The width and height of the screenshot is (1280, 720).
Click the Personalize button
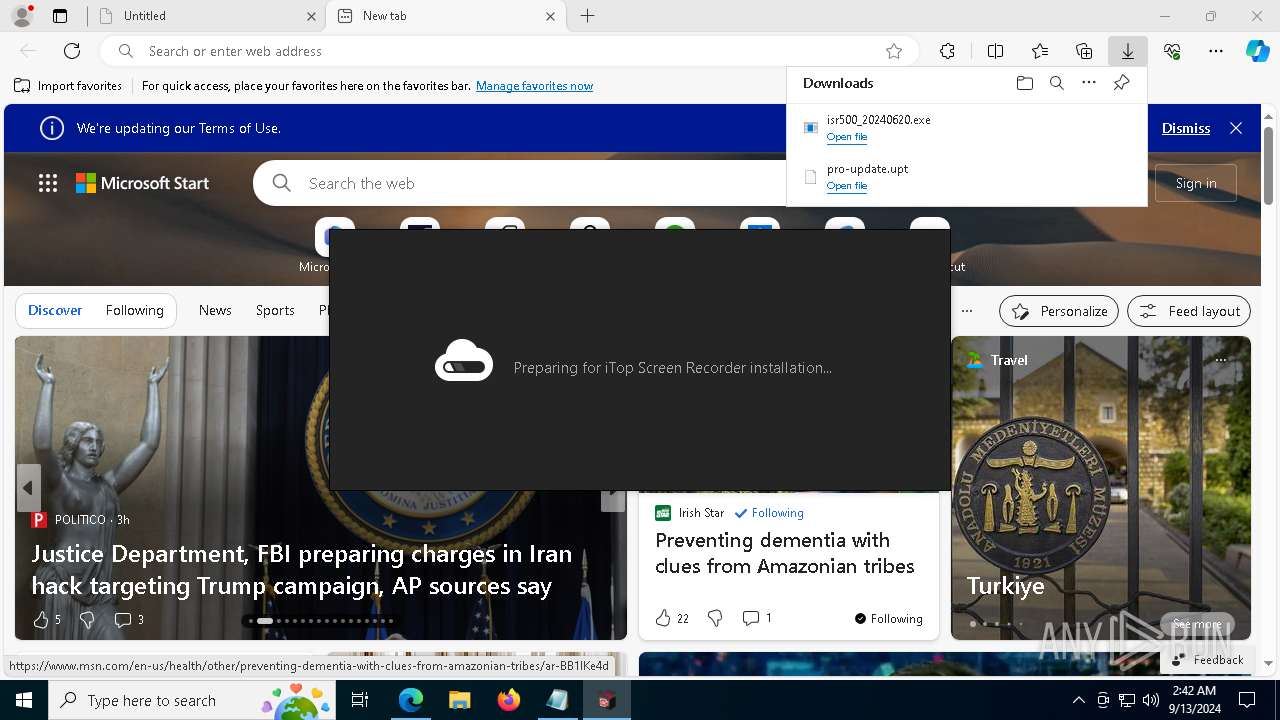tap(1059, 311)
